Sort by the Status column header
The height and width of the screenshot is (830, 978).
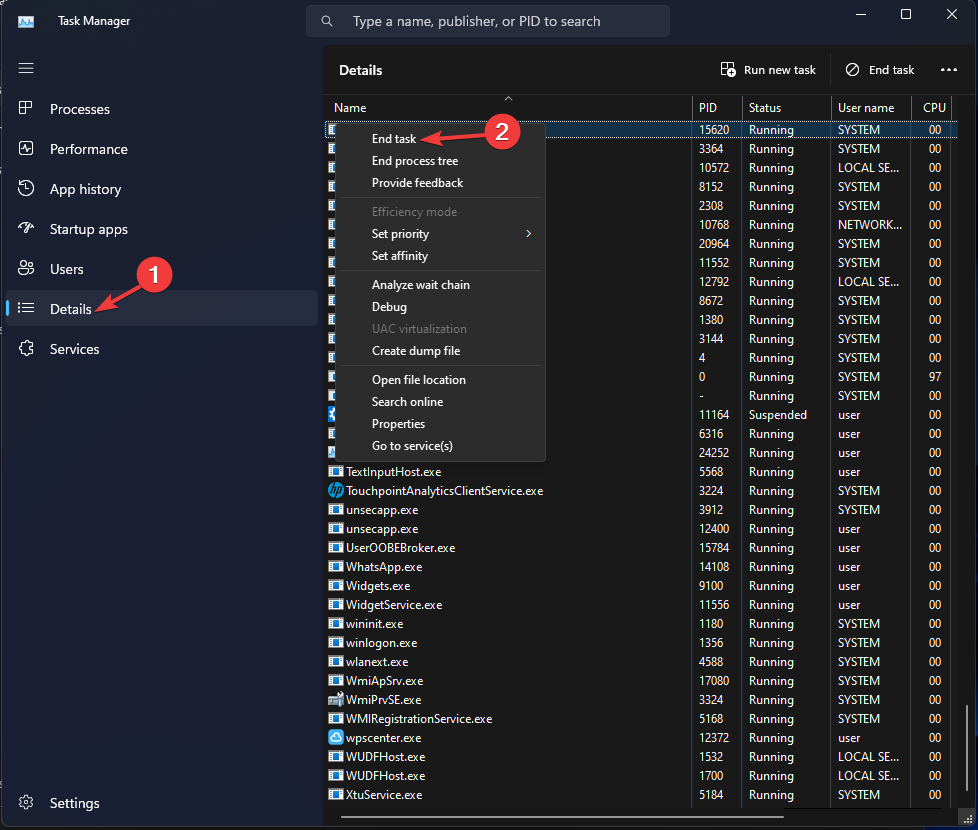(x=786, y=107)
